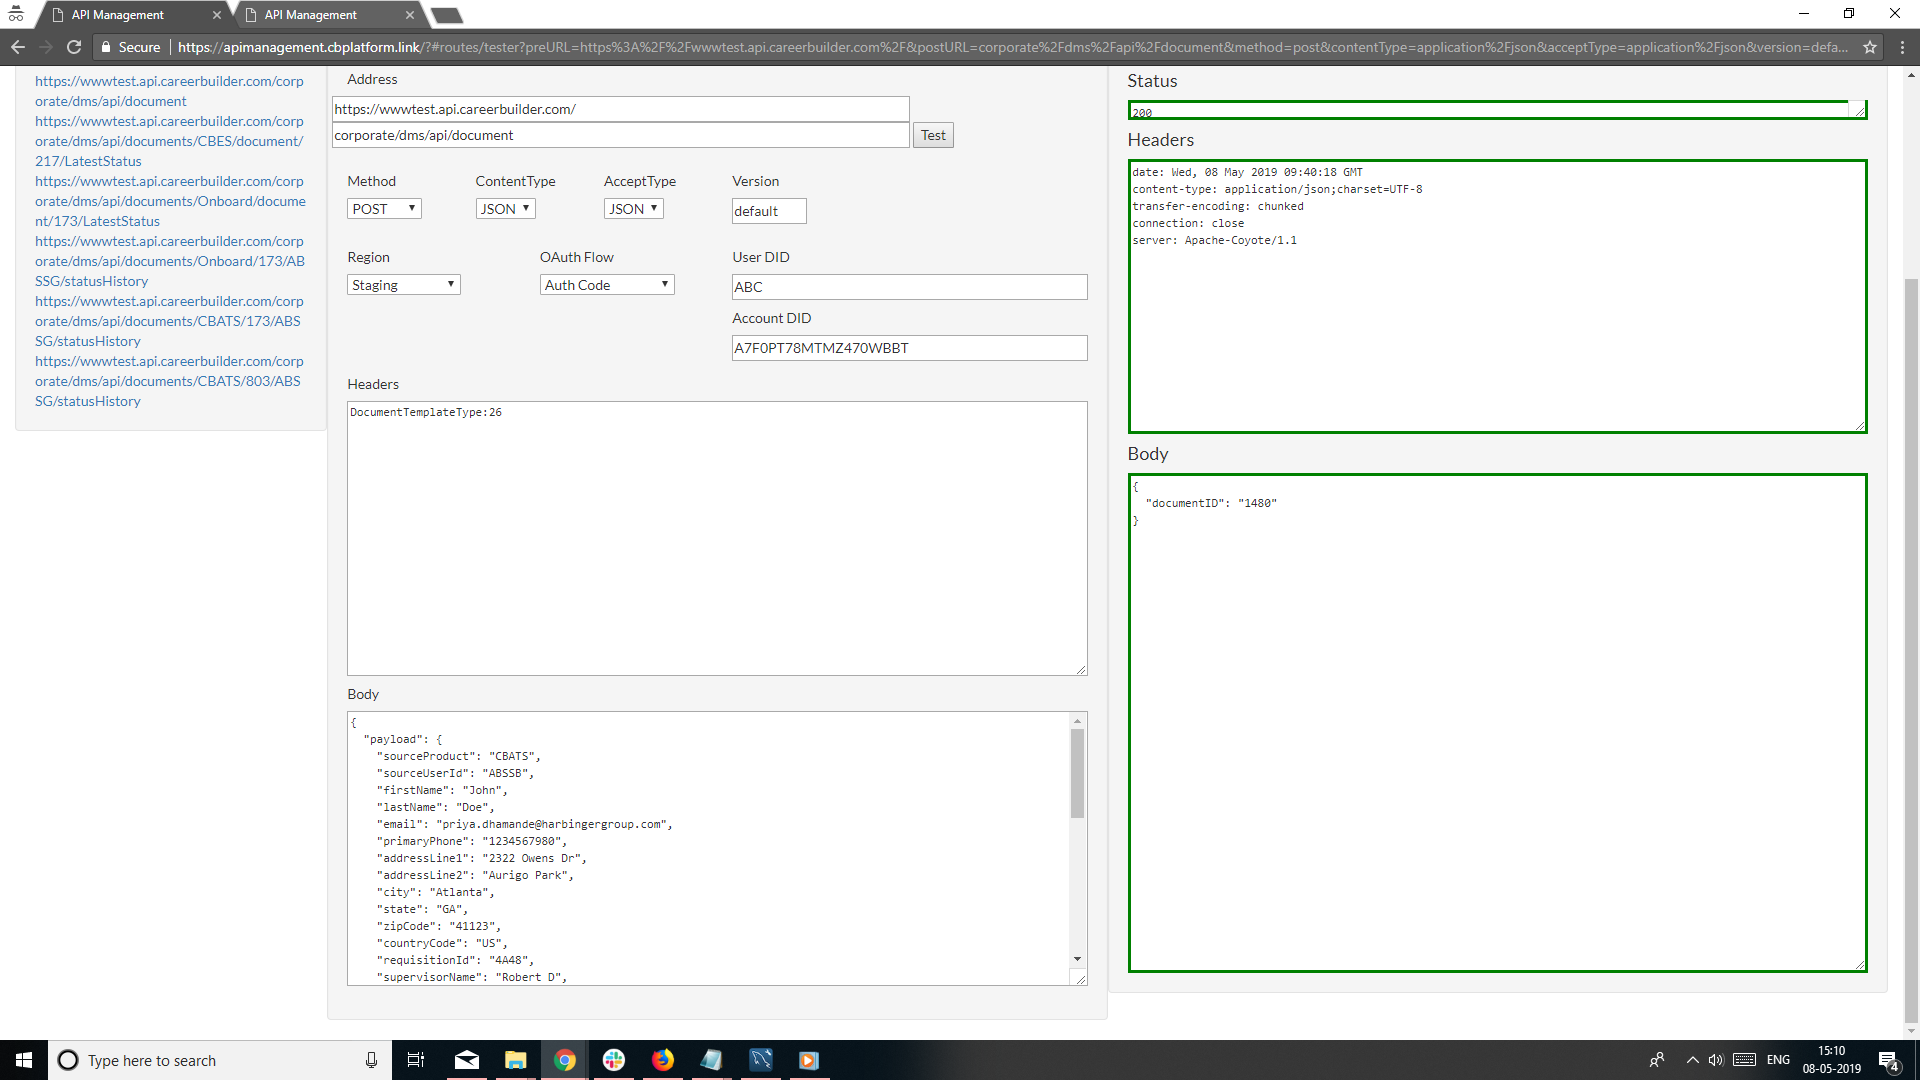The width and height of the screenshot is (1920, 1080).
Task: Click the response Headers box
Action: (x=1497, y=296)
